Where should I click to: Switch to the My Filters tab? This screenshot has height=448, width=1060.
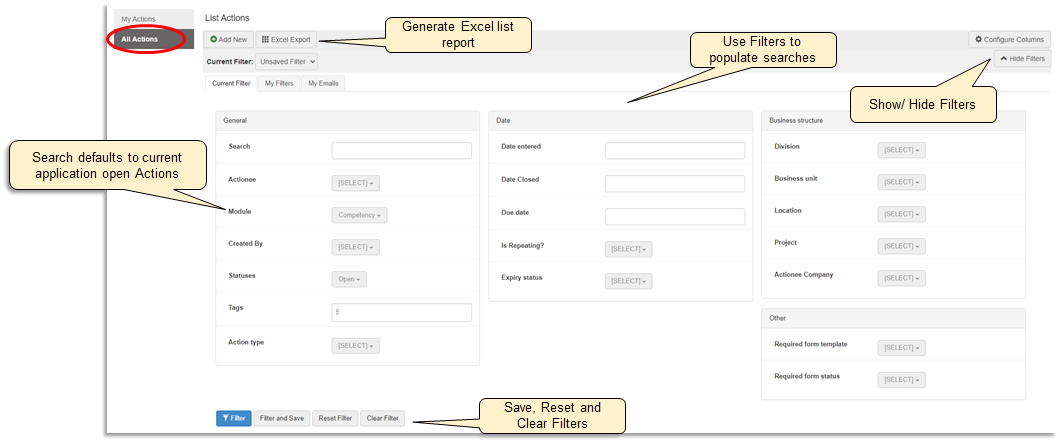[x=279, y=84]
